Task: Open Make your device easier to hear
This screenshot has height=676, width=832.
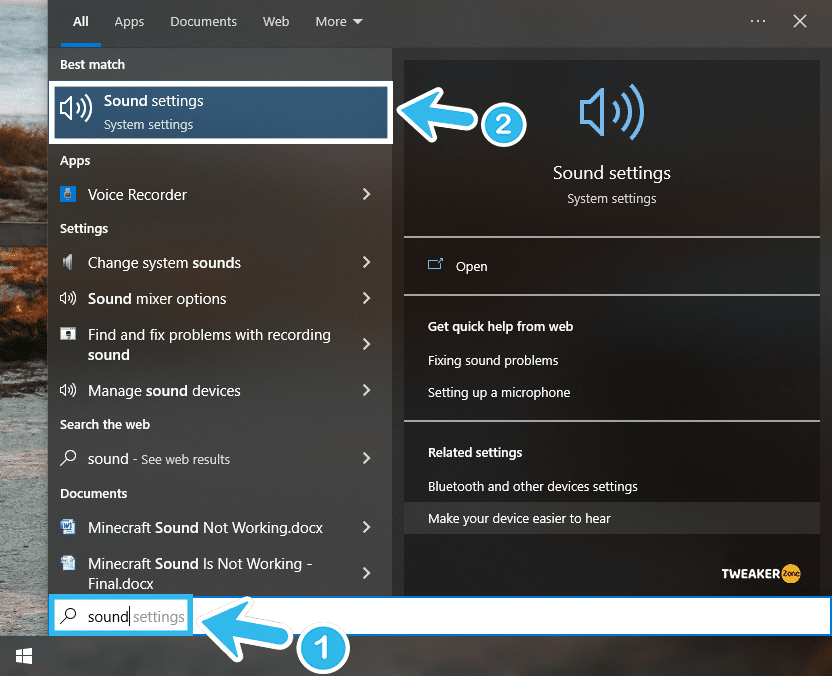Action: tap(519, 518)
